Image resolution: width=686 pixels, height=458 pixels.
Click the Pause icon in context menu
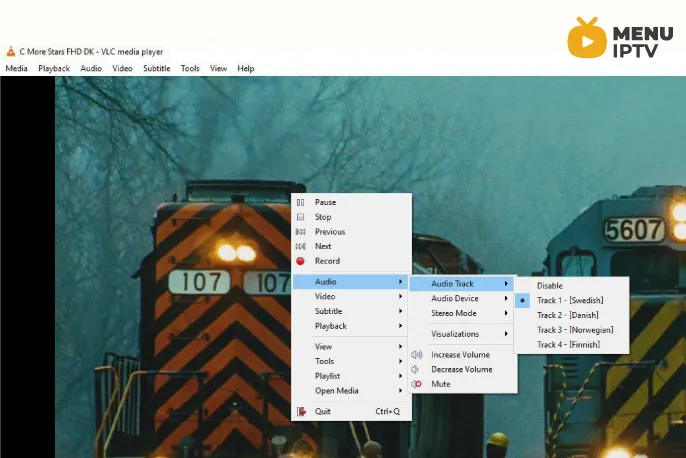[300, 202]
